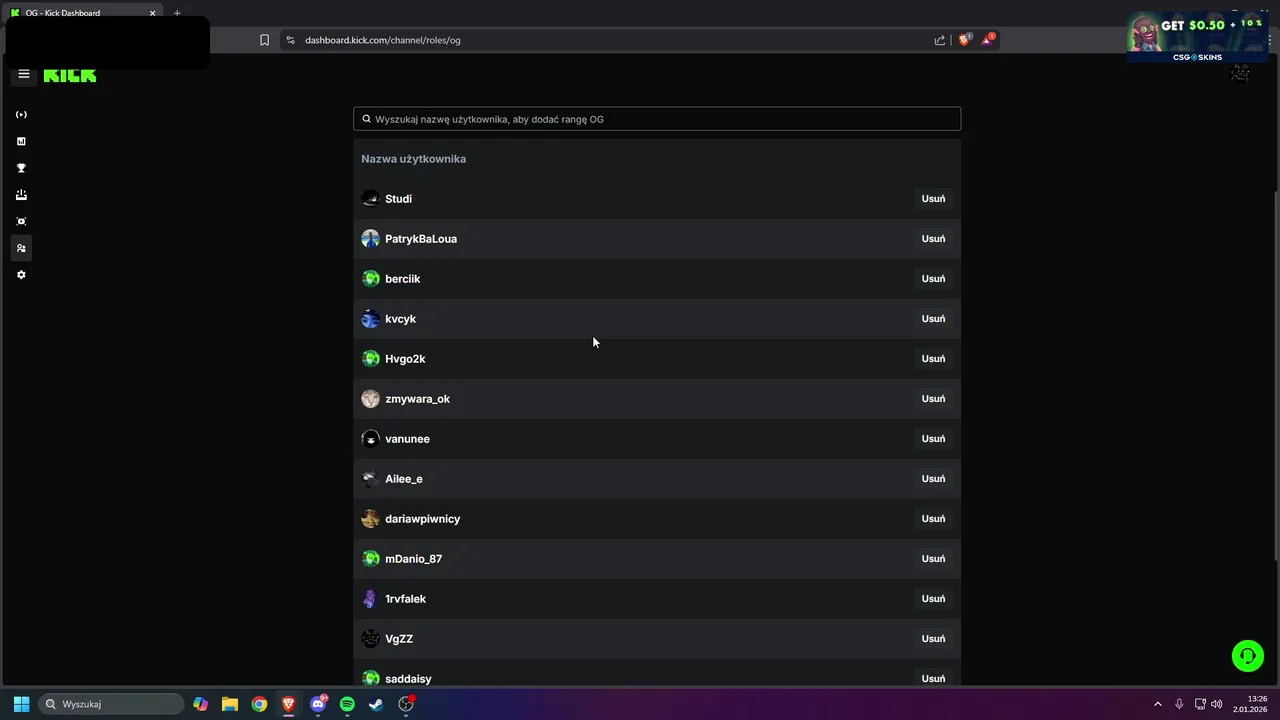This screenshot has height=720, width=1280.
Task: Click the browser address bar URL
Action: tap(383, 40)
